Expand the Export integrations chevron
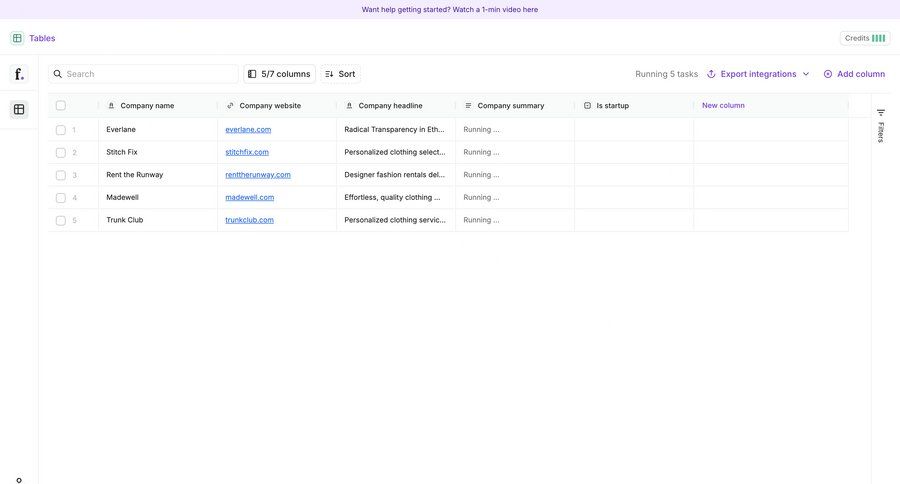This screenshot has width=900, height=484. coord(806,74)
